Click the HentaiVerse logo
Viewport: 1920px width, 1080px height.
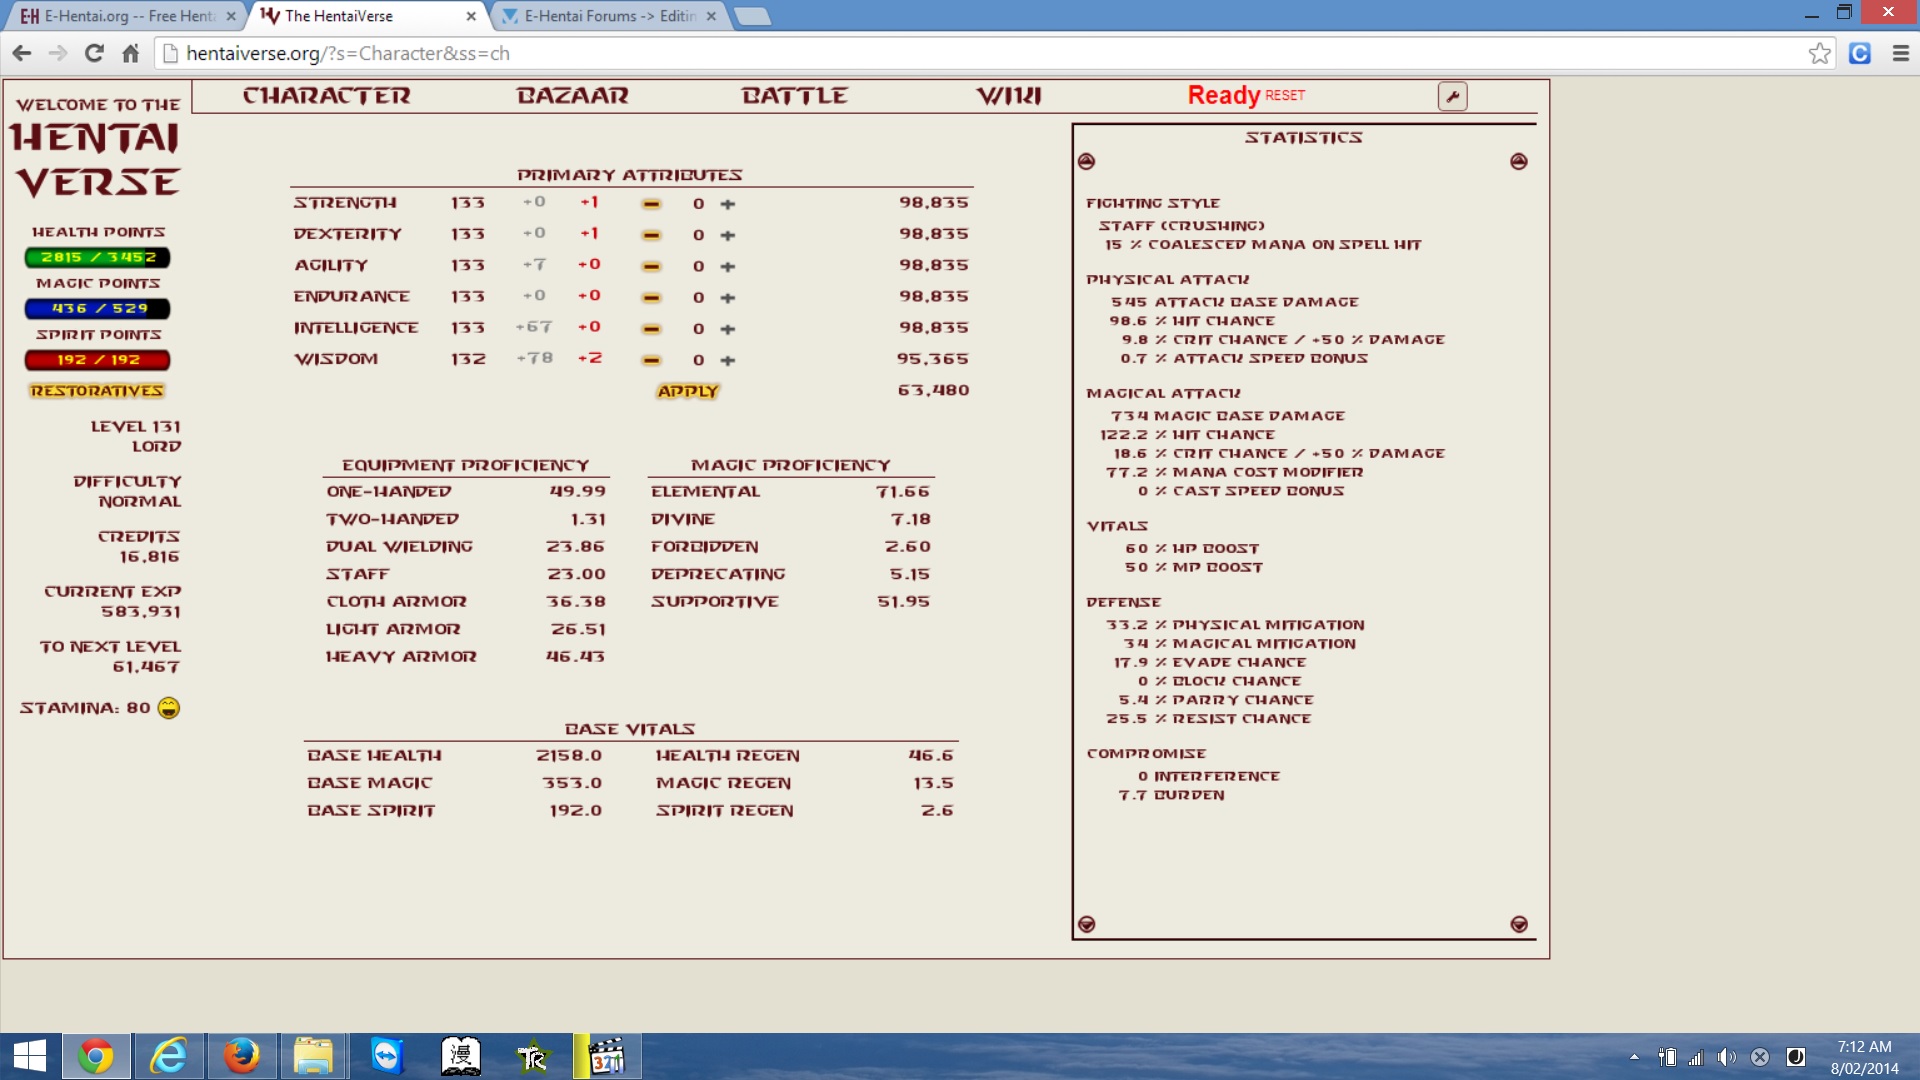[96, 150]
